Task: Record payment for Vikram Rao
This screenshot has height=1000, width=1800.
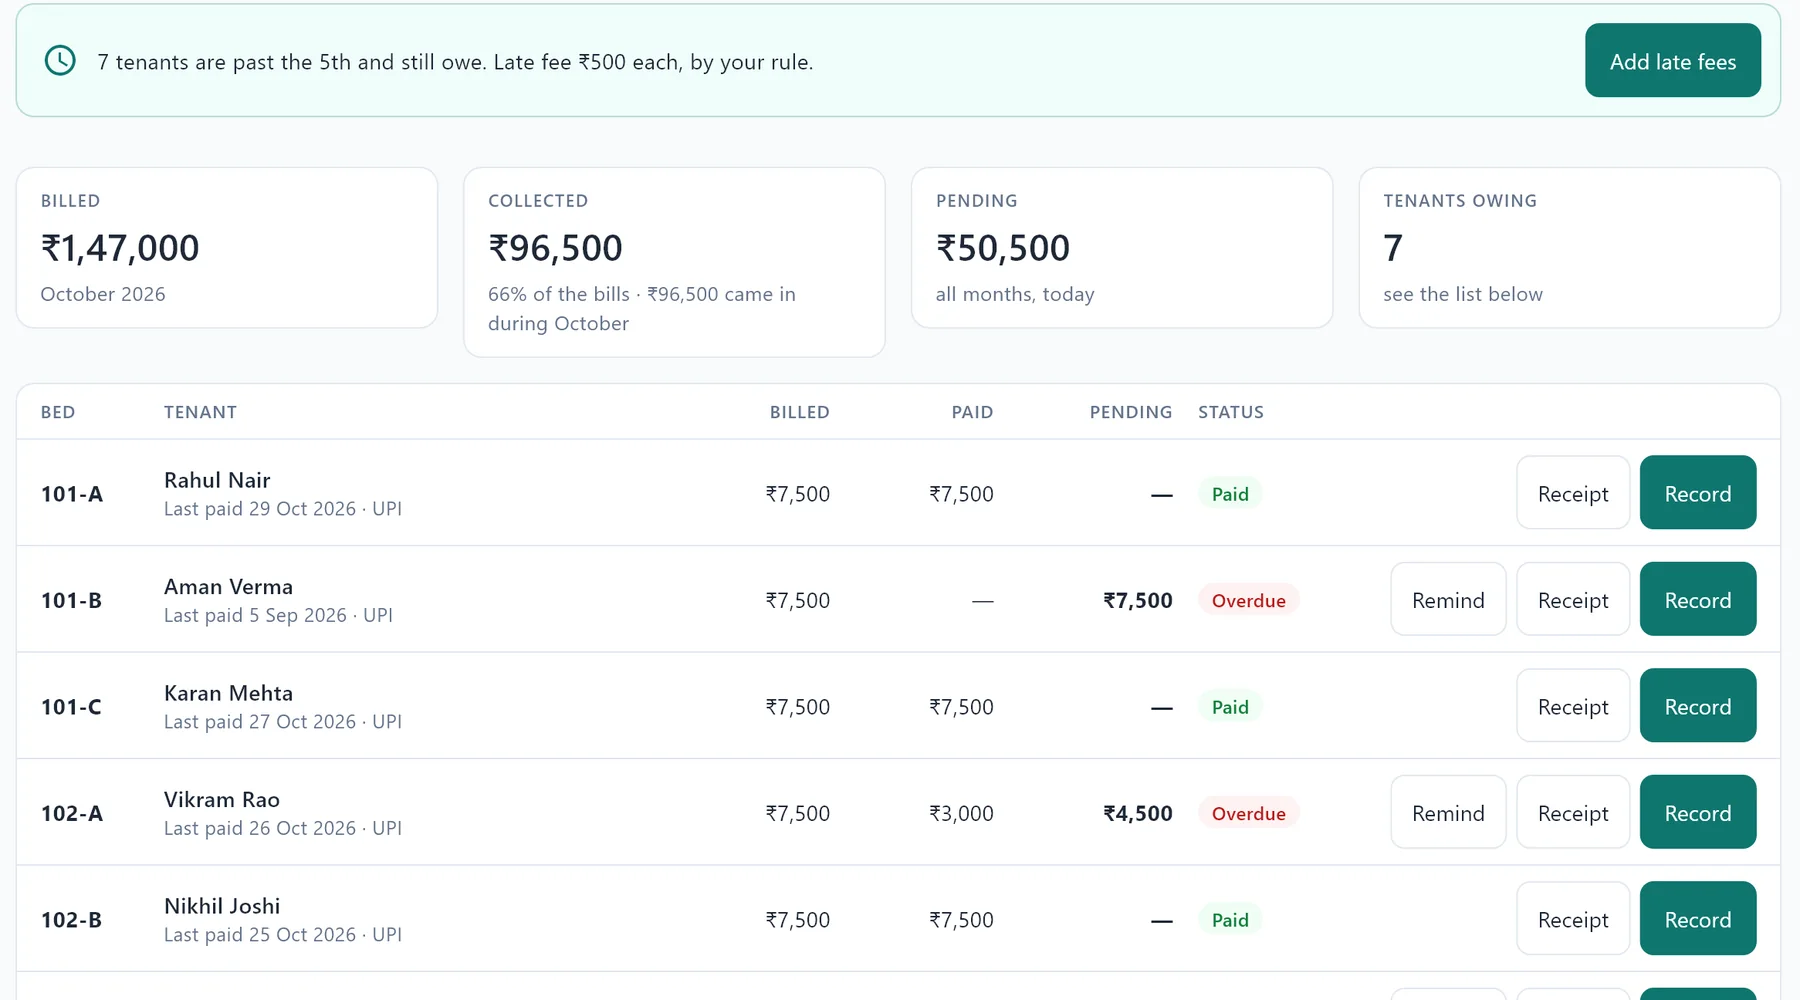Action: click(1698, 813)
